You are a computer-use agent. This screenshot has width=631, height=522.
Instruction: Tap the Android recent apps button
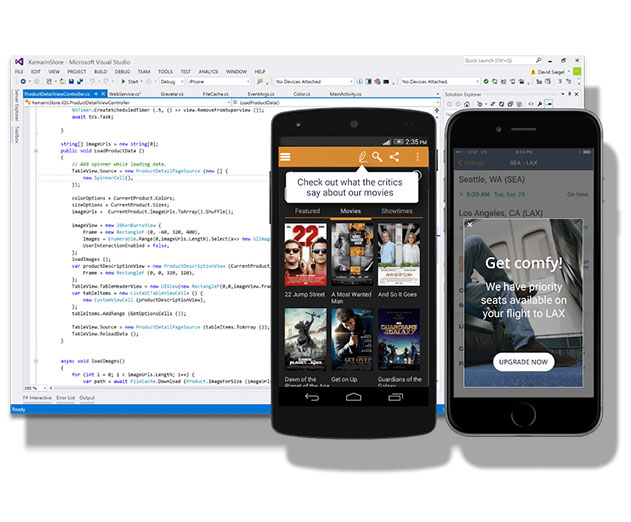tap(395, 398)
